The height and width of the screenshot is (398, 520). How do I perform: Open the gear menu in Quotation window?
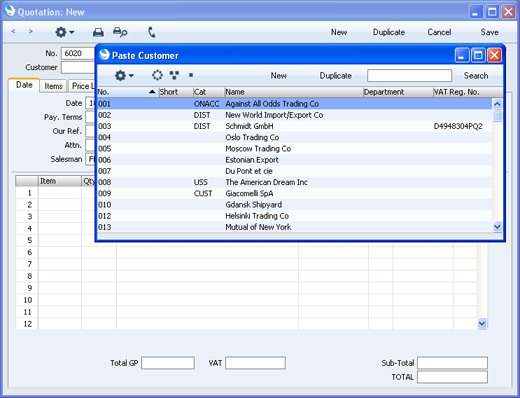click(64, 32)
